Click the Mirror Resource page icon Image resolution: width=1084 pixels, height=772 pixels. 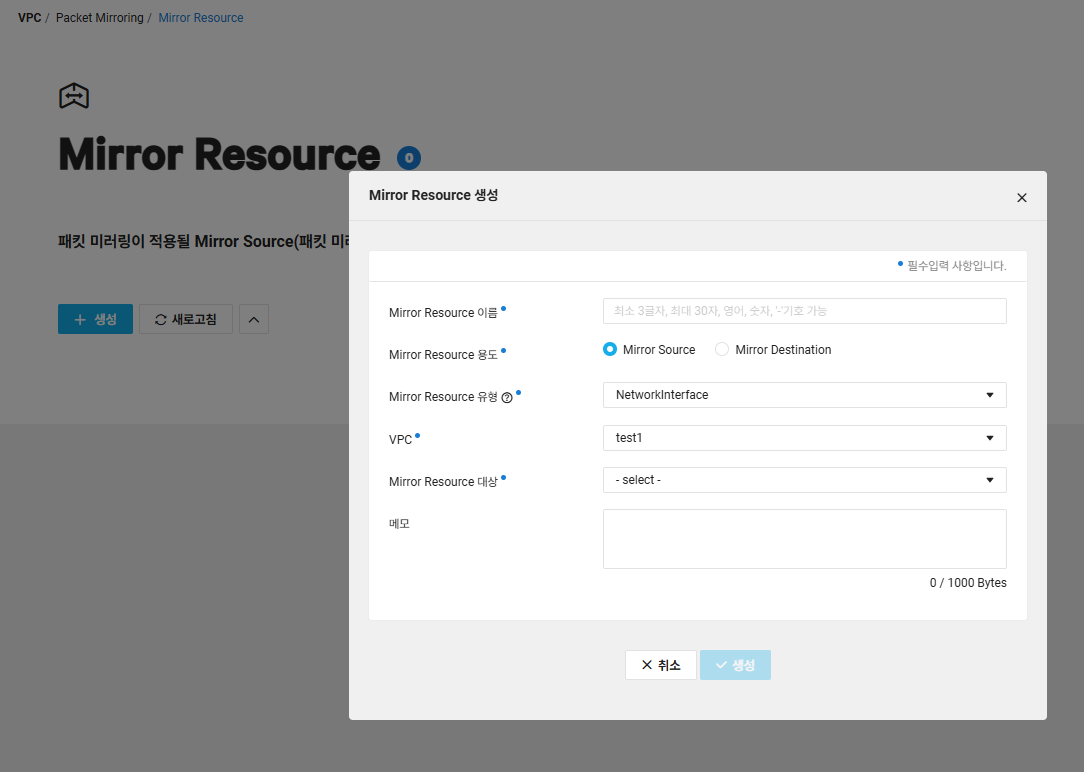[74, 95]
